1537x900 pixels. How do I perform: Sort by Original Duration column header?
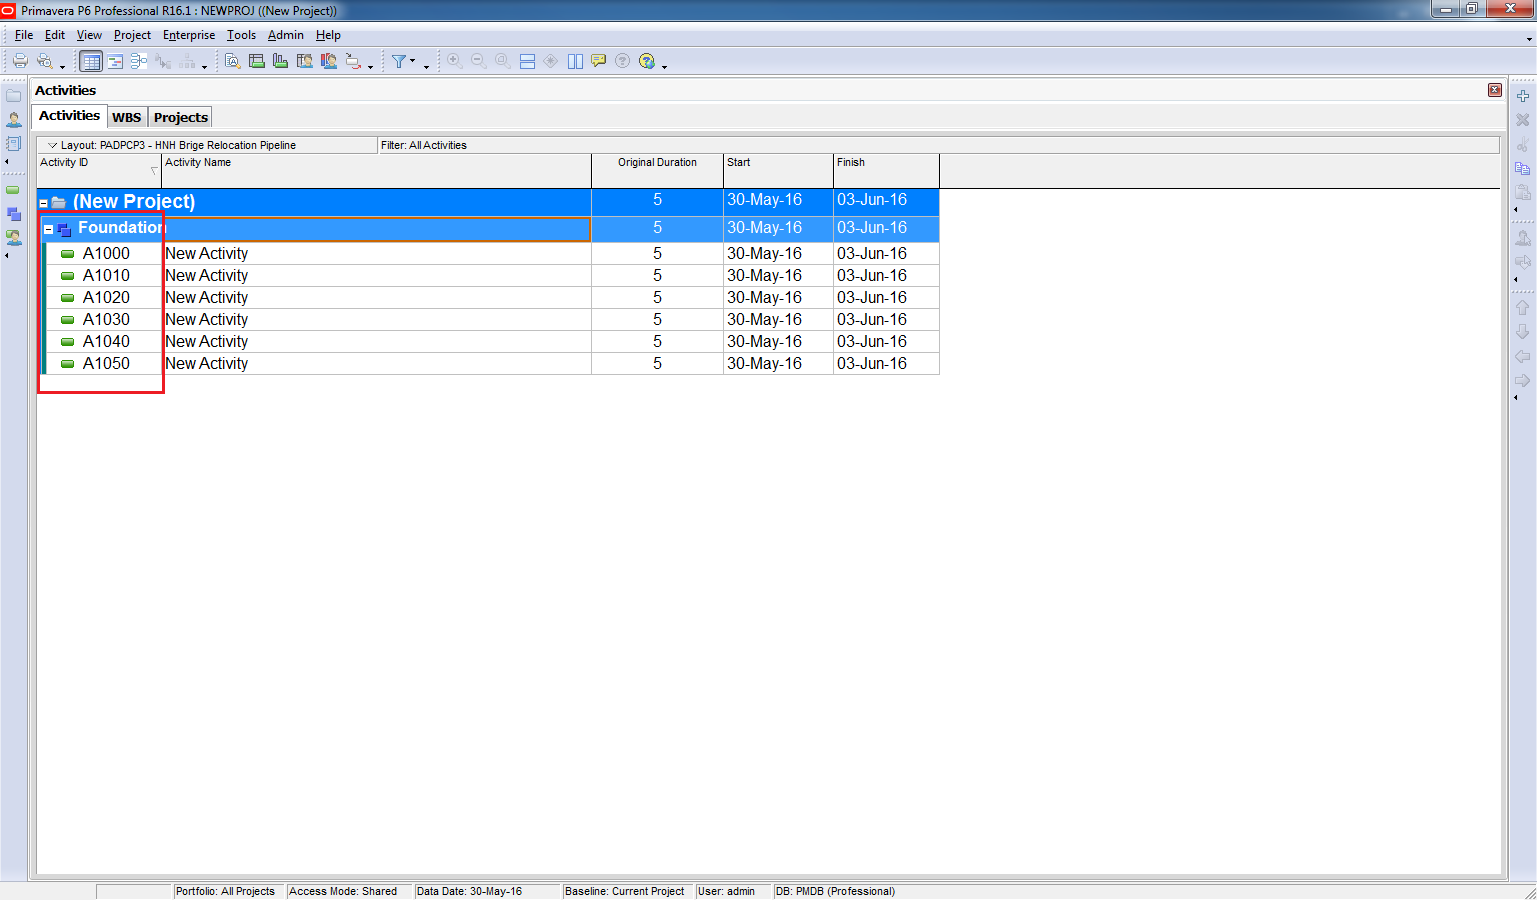click(x=657, y=163)
